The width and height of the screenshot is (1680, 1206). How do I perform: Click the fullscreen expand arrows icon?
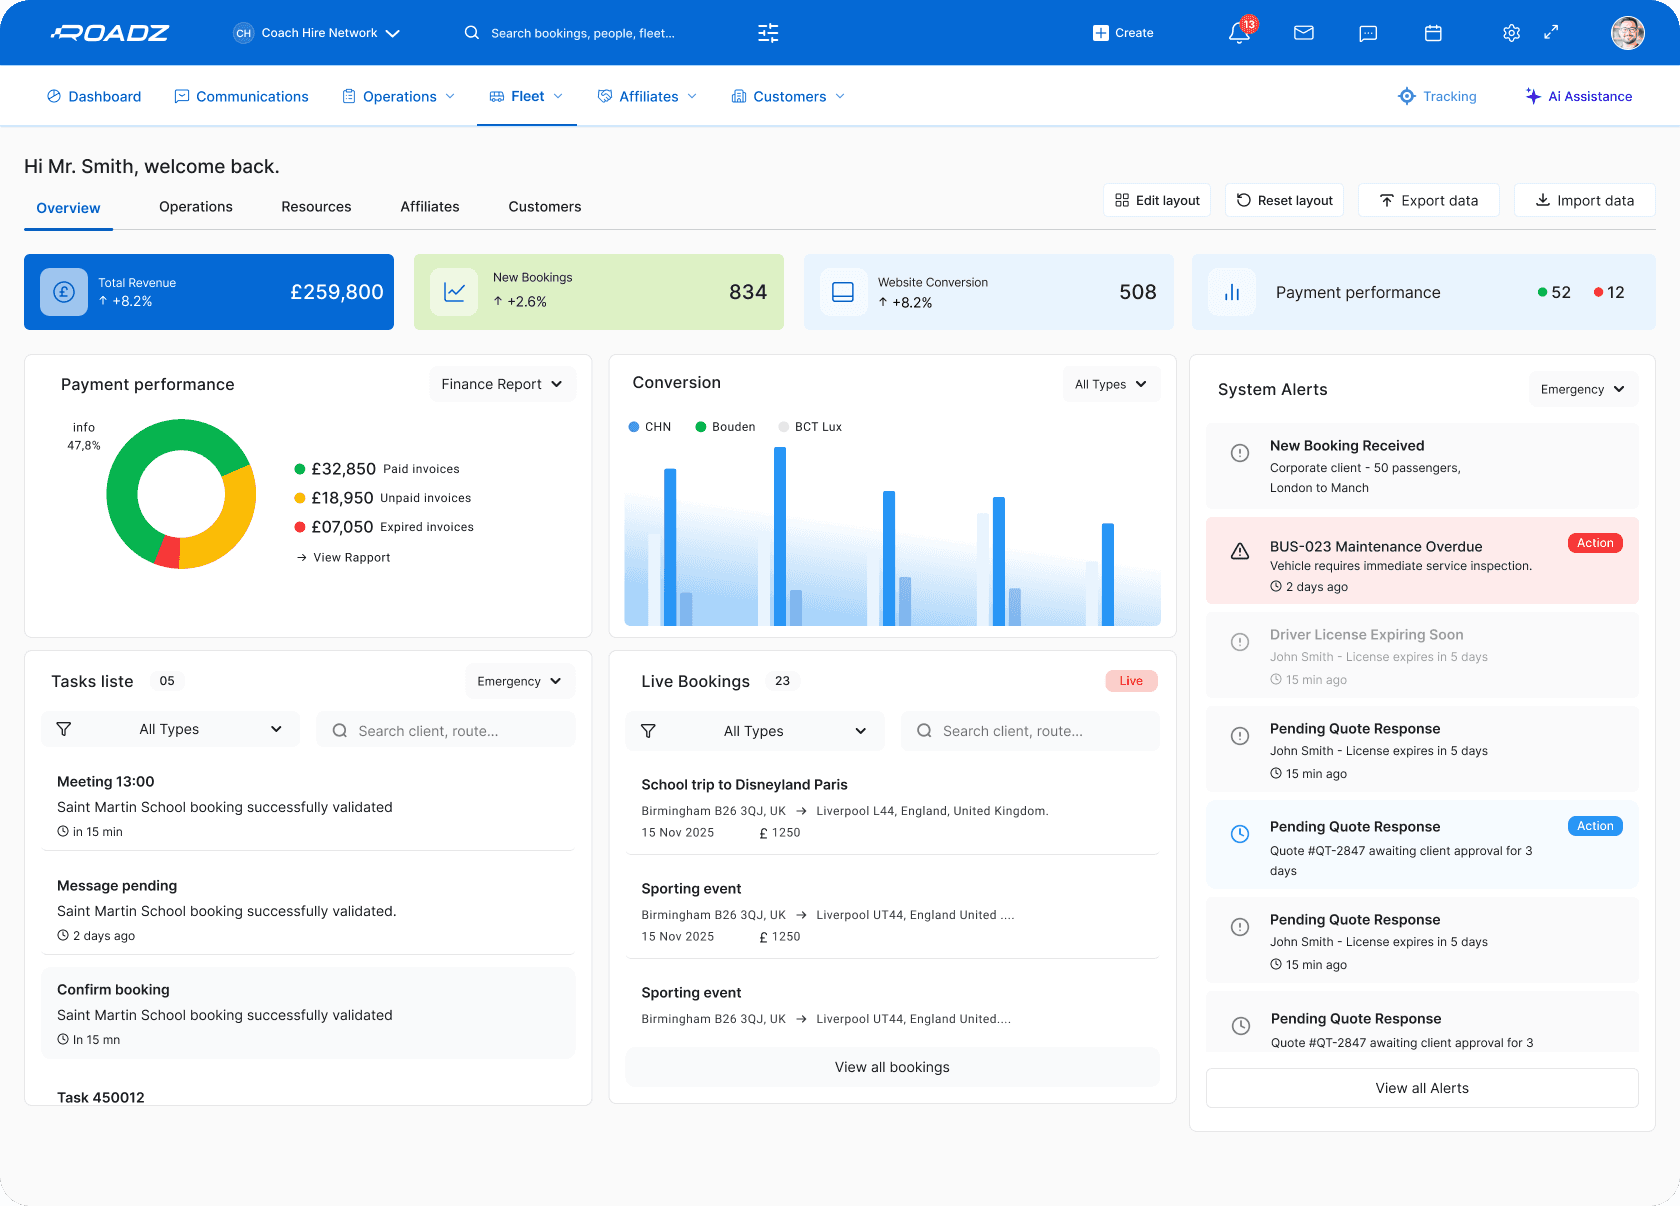tap(1551, 32)
